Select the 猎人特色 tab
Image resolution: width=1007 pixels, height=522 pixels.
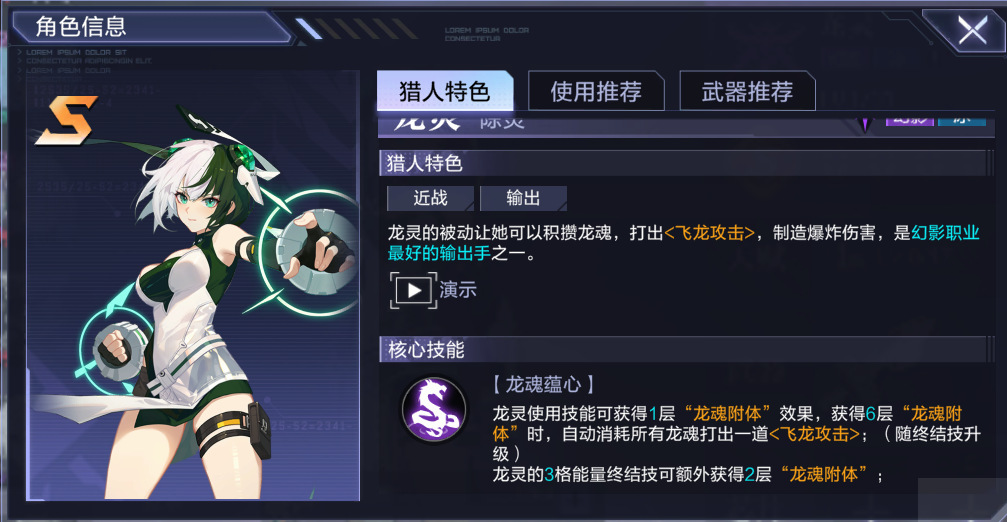coord(445,91)
